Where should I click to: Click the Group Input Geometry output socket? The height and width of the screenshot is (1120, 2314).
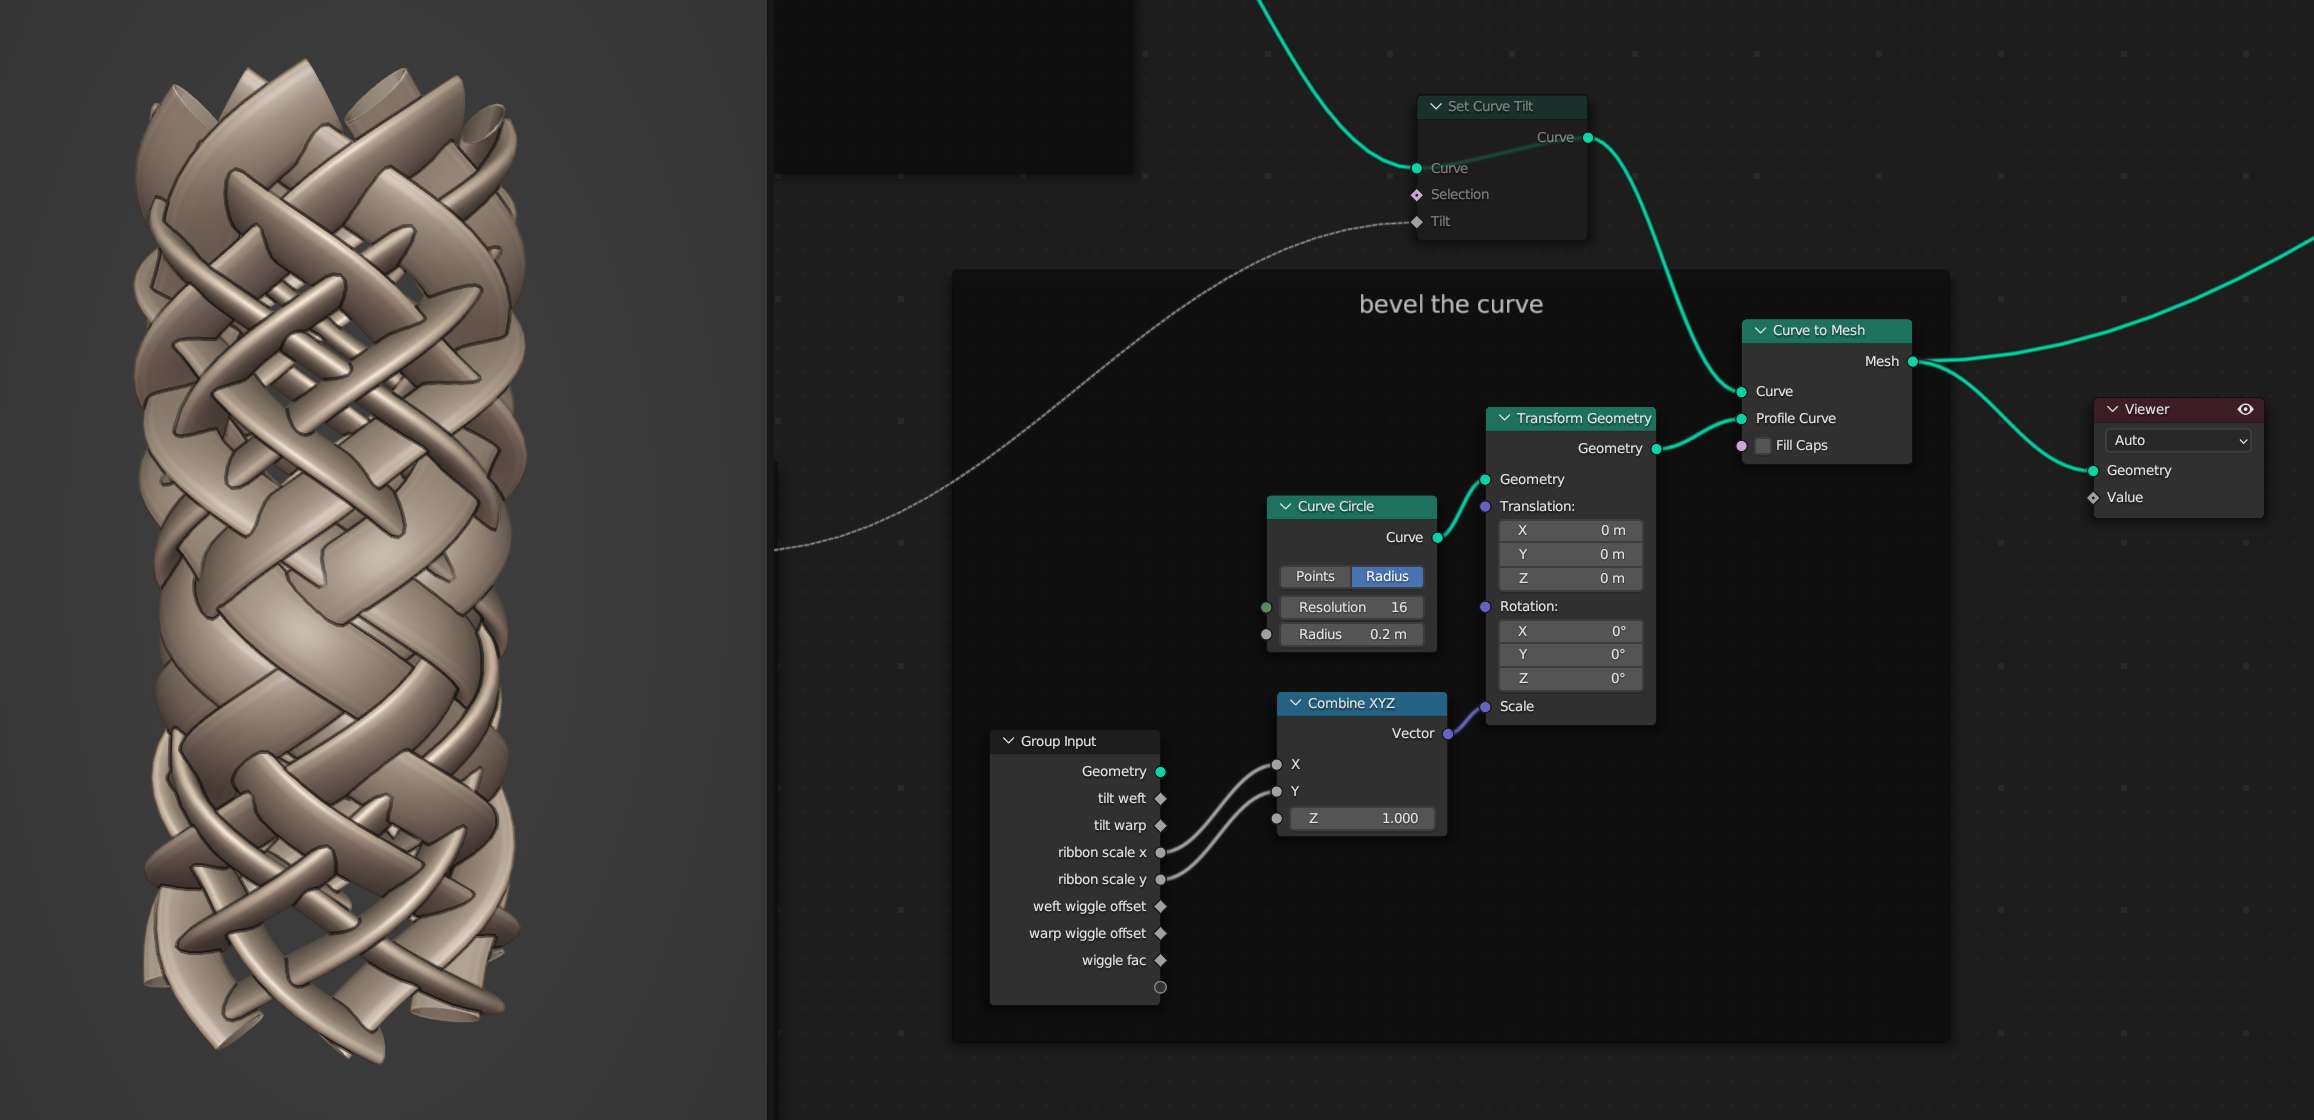[1161, 772]
